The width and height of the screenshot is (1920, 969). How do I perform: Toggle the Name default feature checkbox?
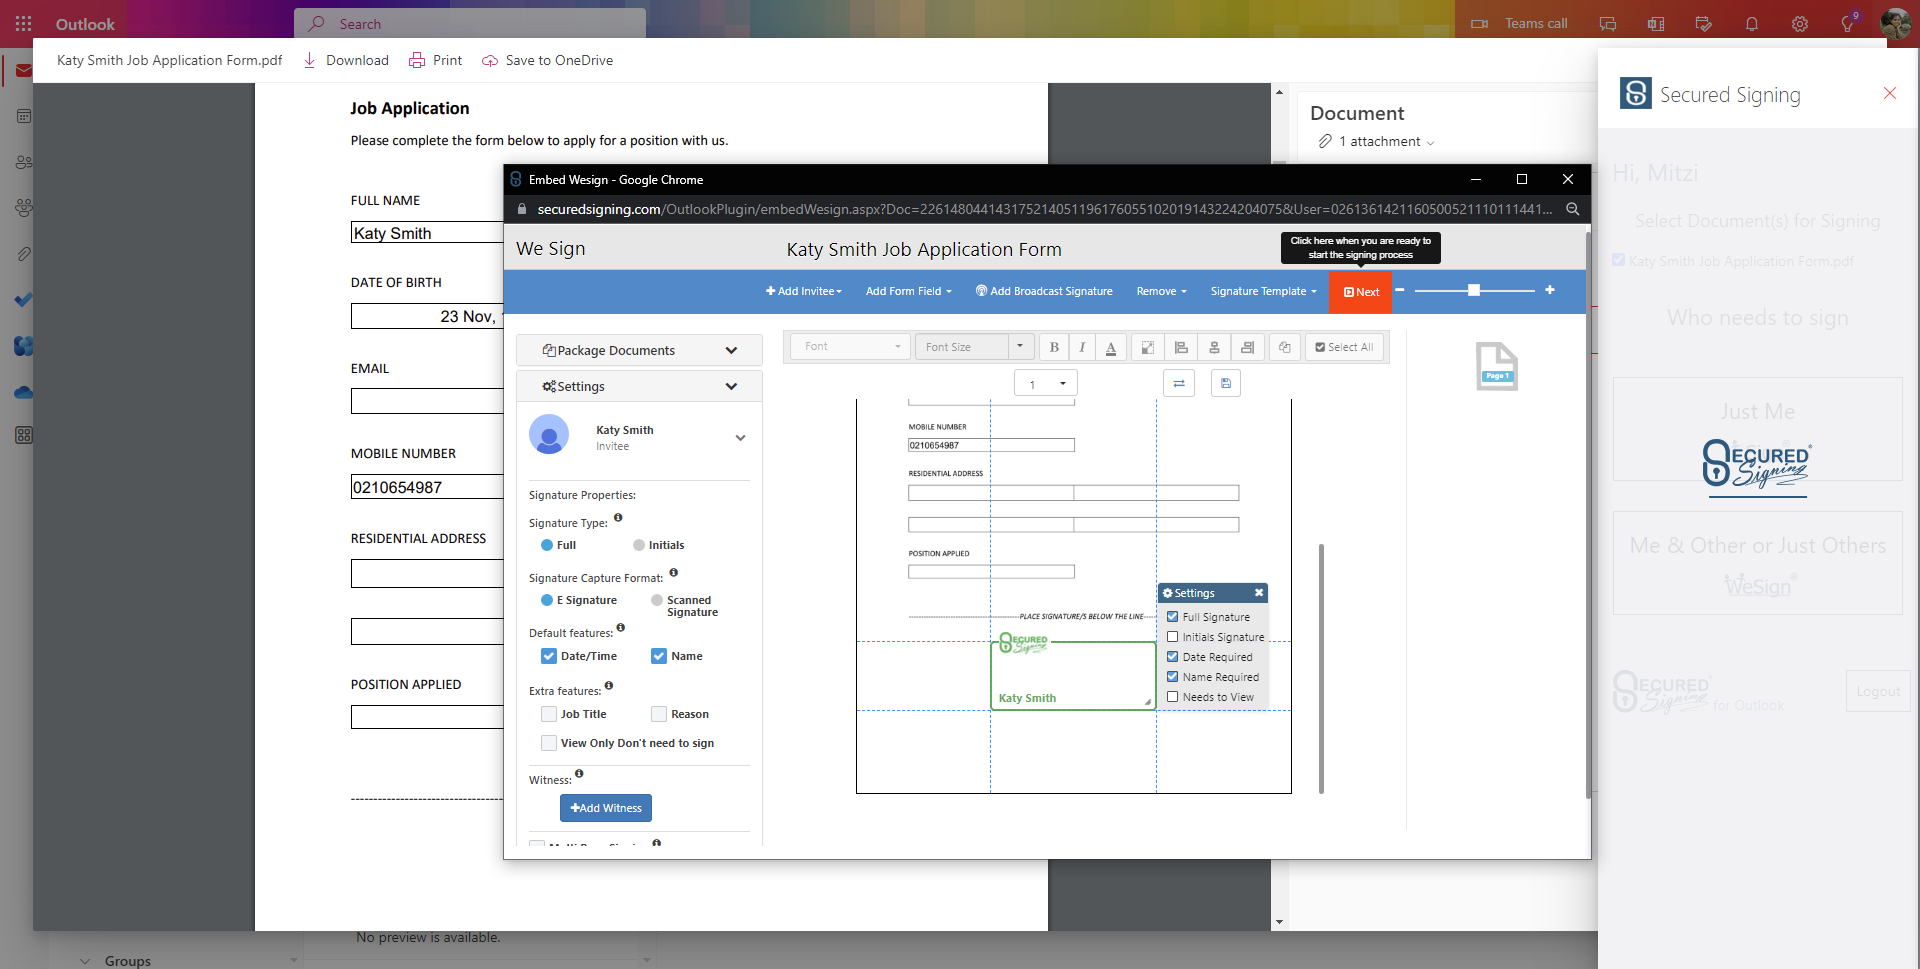(x=659, y=656)
